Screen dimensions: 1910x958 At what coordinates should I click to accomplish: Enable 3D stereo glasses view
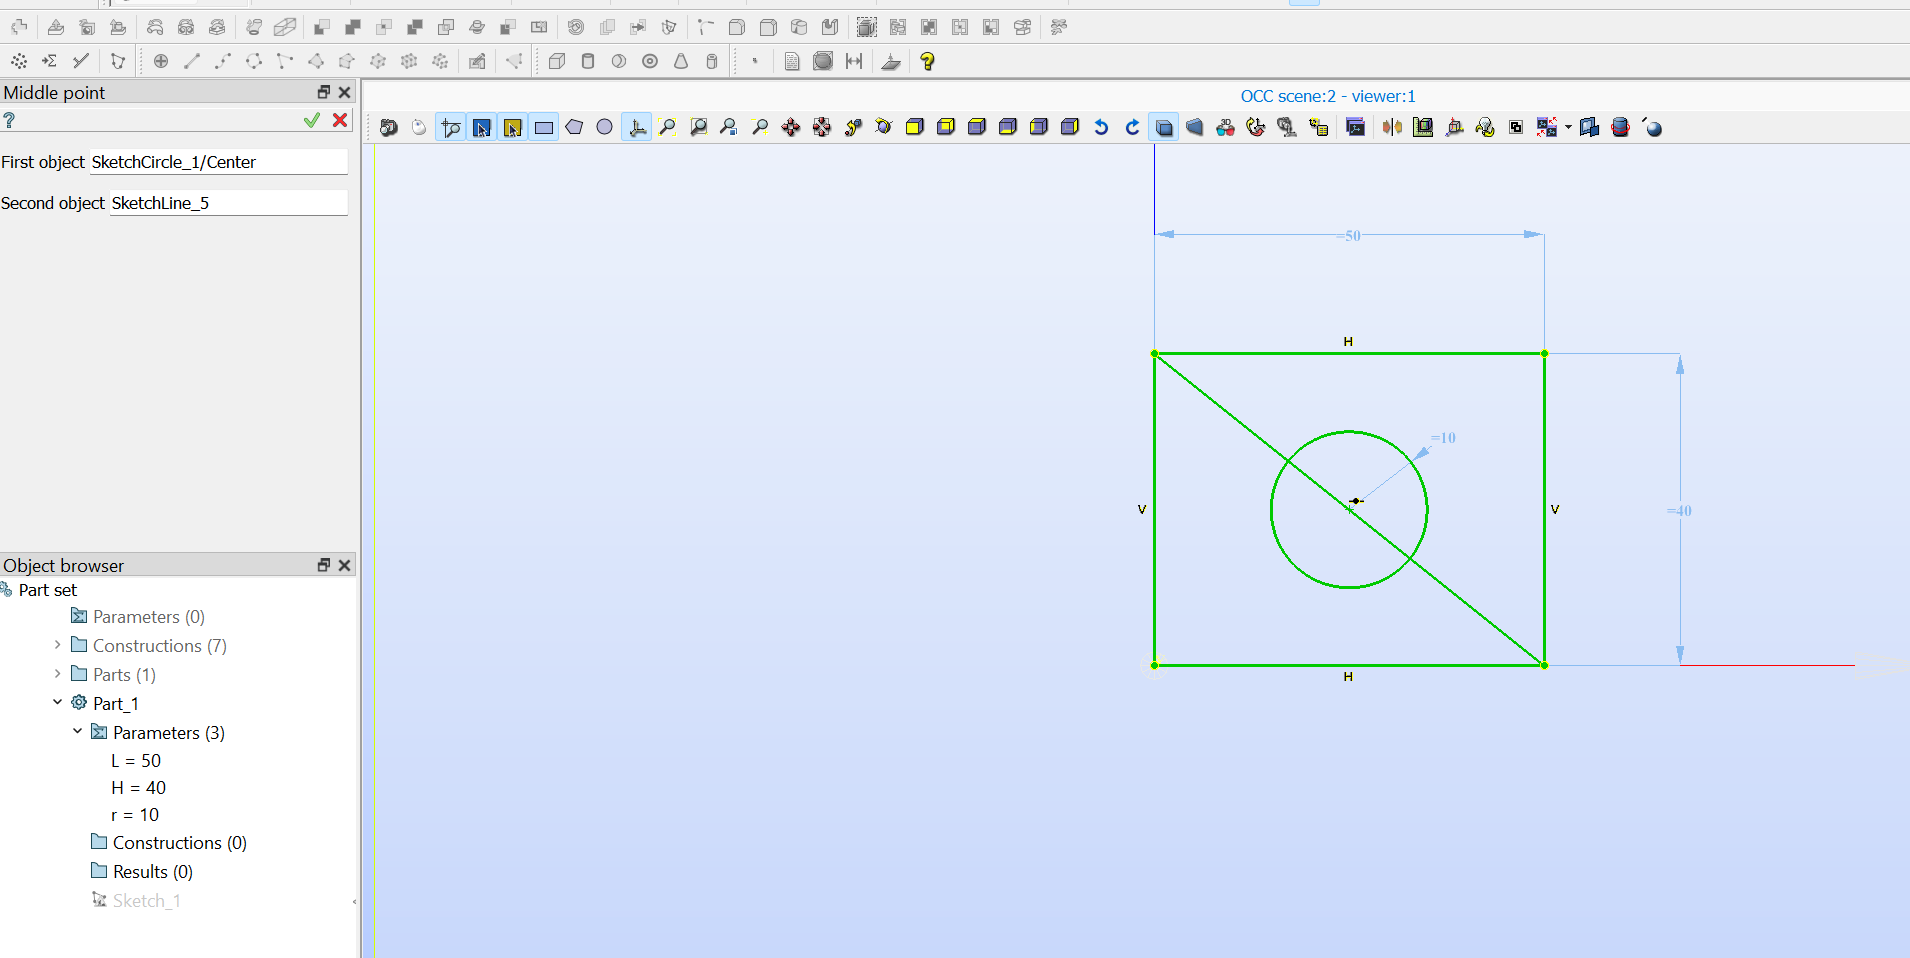pos(1225,127)
